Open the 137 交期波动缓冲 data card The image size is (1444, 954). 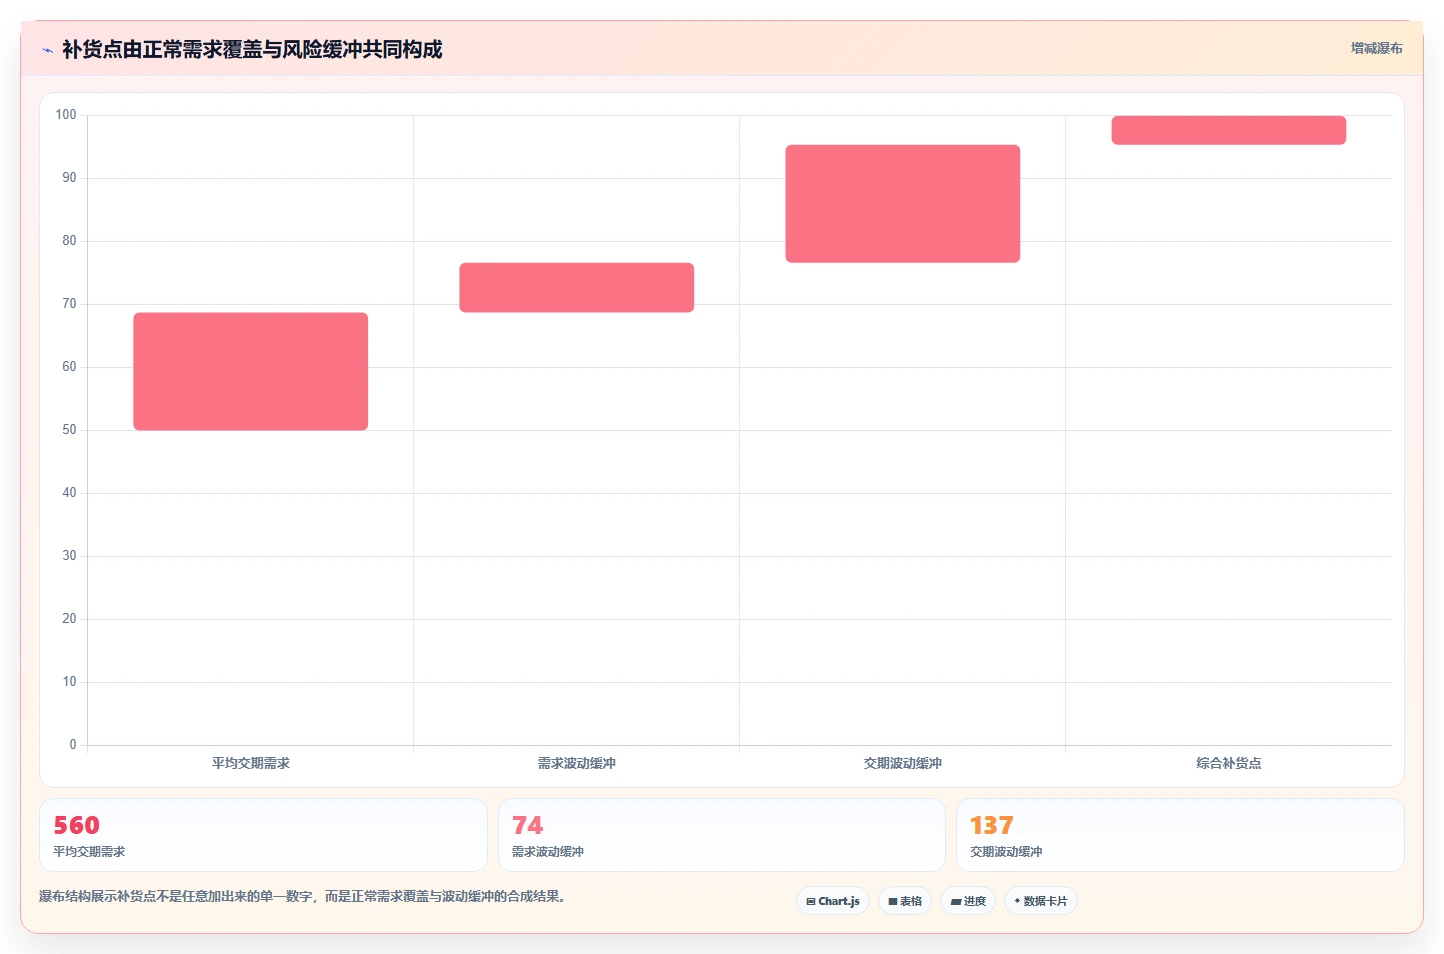coord(1180,835)
